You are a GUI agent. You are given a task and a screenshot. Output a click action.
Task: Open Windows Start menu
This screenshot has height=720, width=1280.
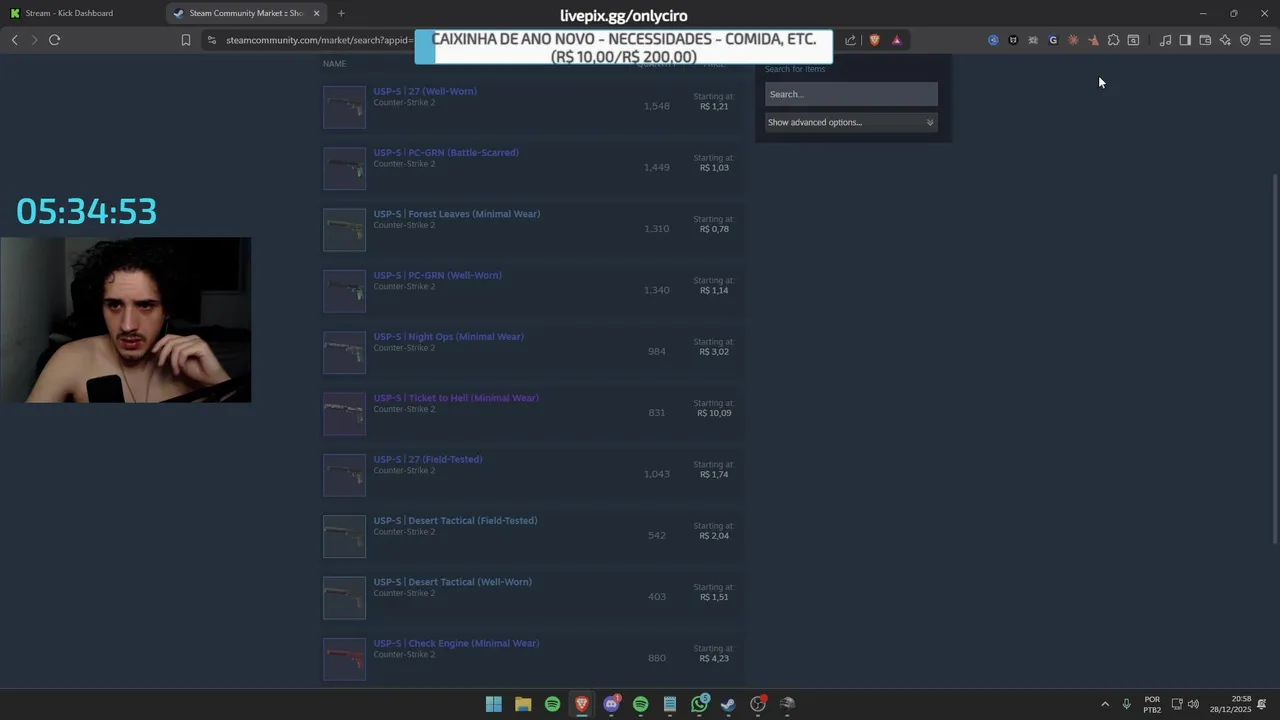coord(493,704)
